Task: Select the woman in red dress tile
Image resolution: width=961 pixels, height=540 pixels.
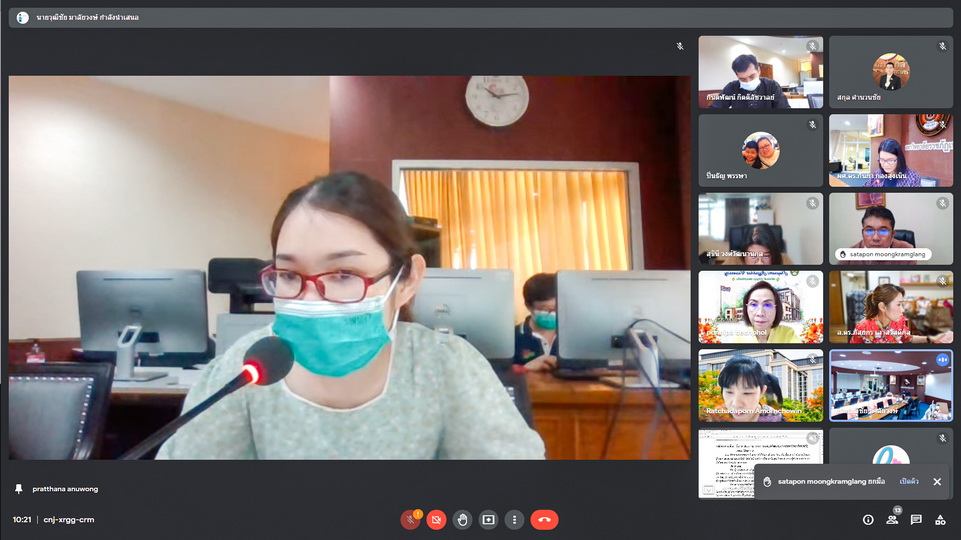Action: (891, 307)
